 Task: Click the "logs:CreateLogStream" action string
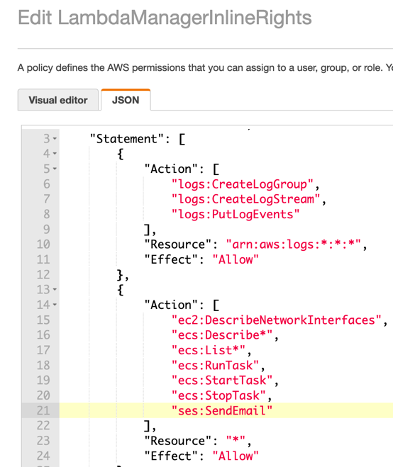click(x=246, y=199)
